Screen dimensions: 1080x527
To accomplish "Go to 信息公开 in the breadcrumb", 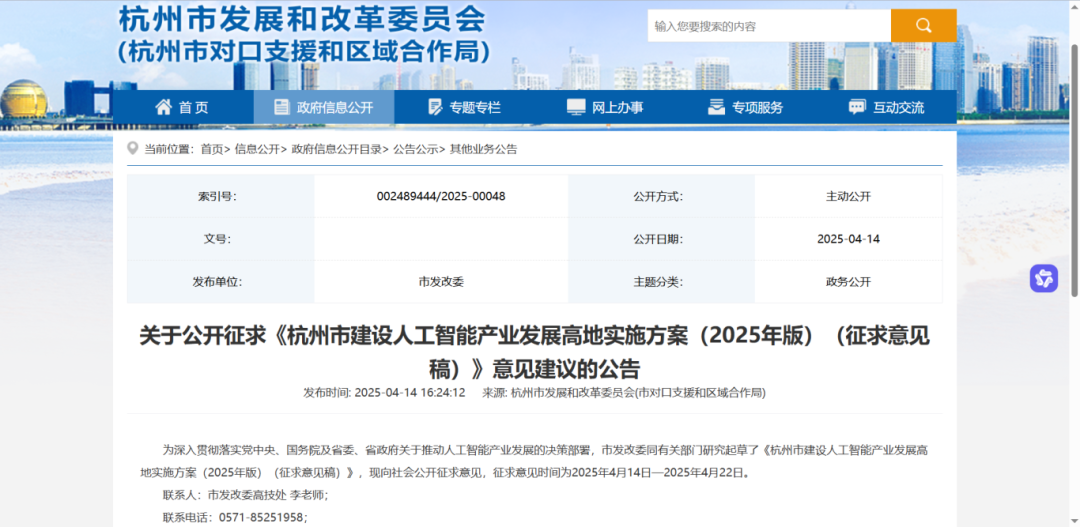I will point(258,149).
